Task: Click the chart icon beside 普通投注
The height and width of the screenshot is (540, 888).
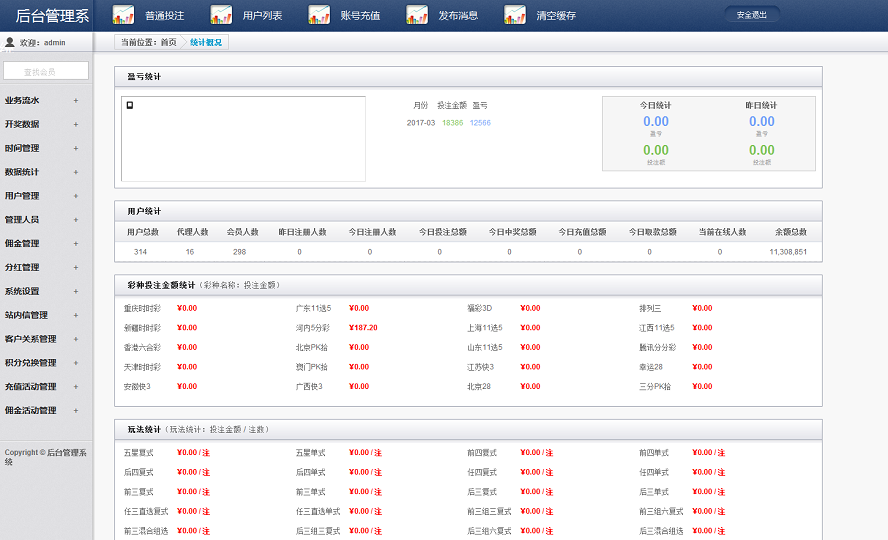Action: (123, 15)
